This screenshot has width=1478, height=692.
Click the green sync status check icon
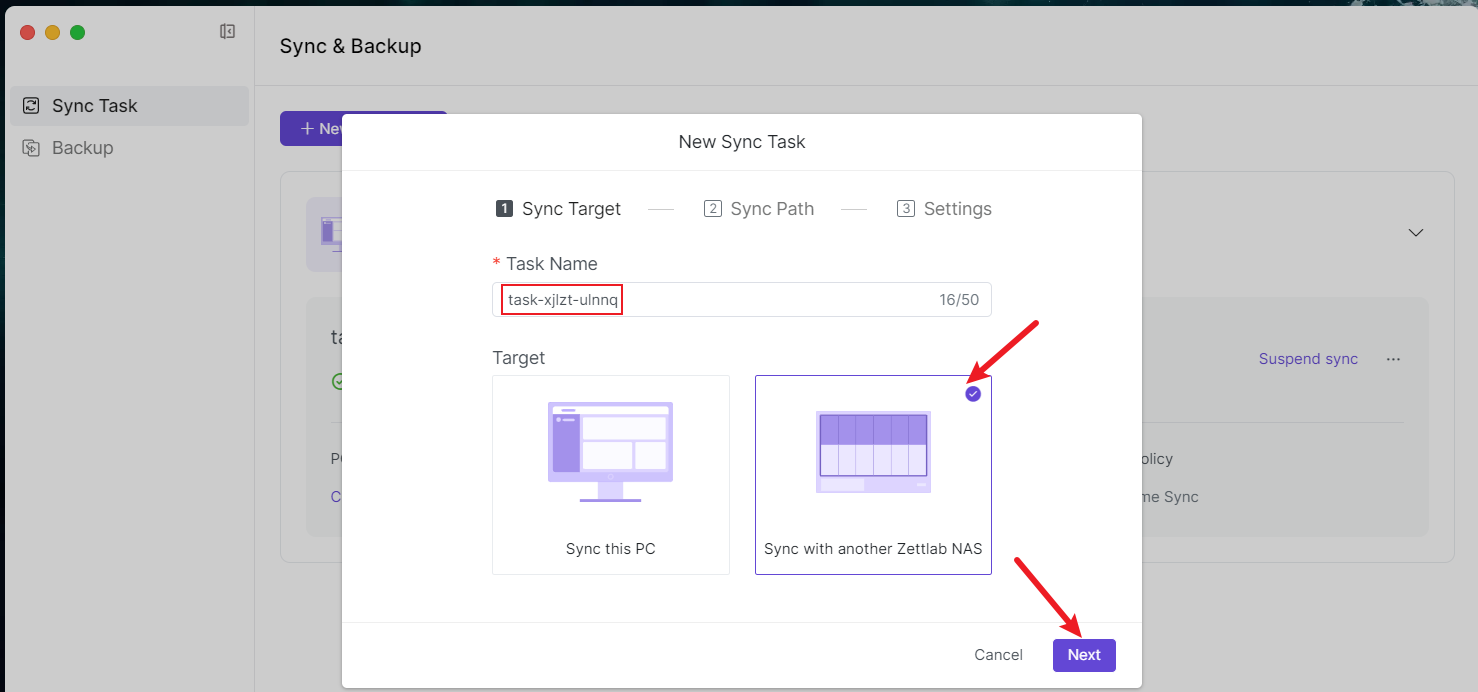337,381
